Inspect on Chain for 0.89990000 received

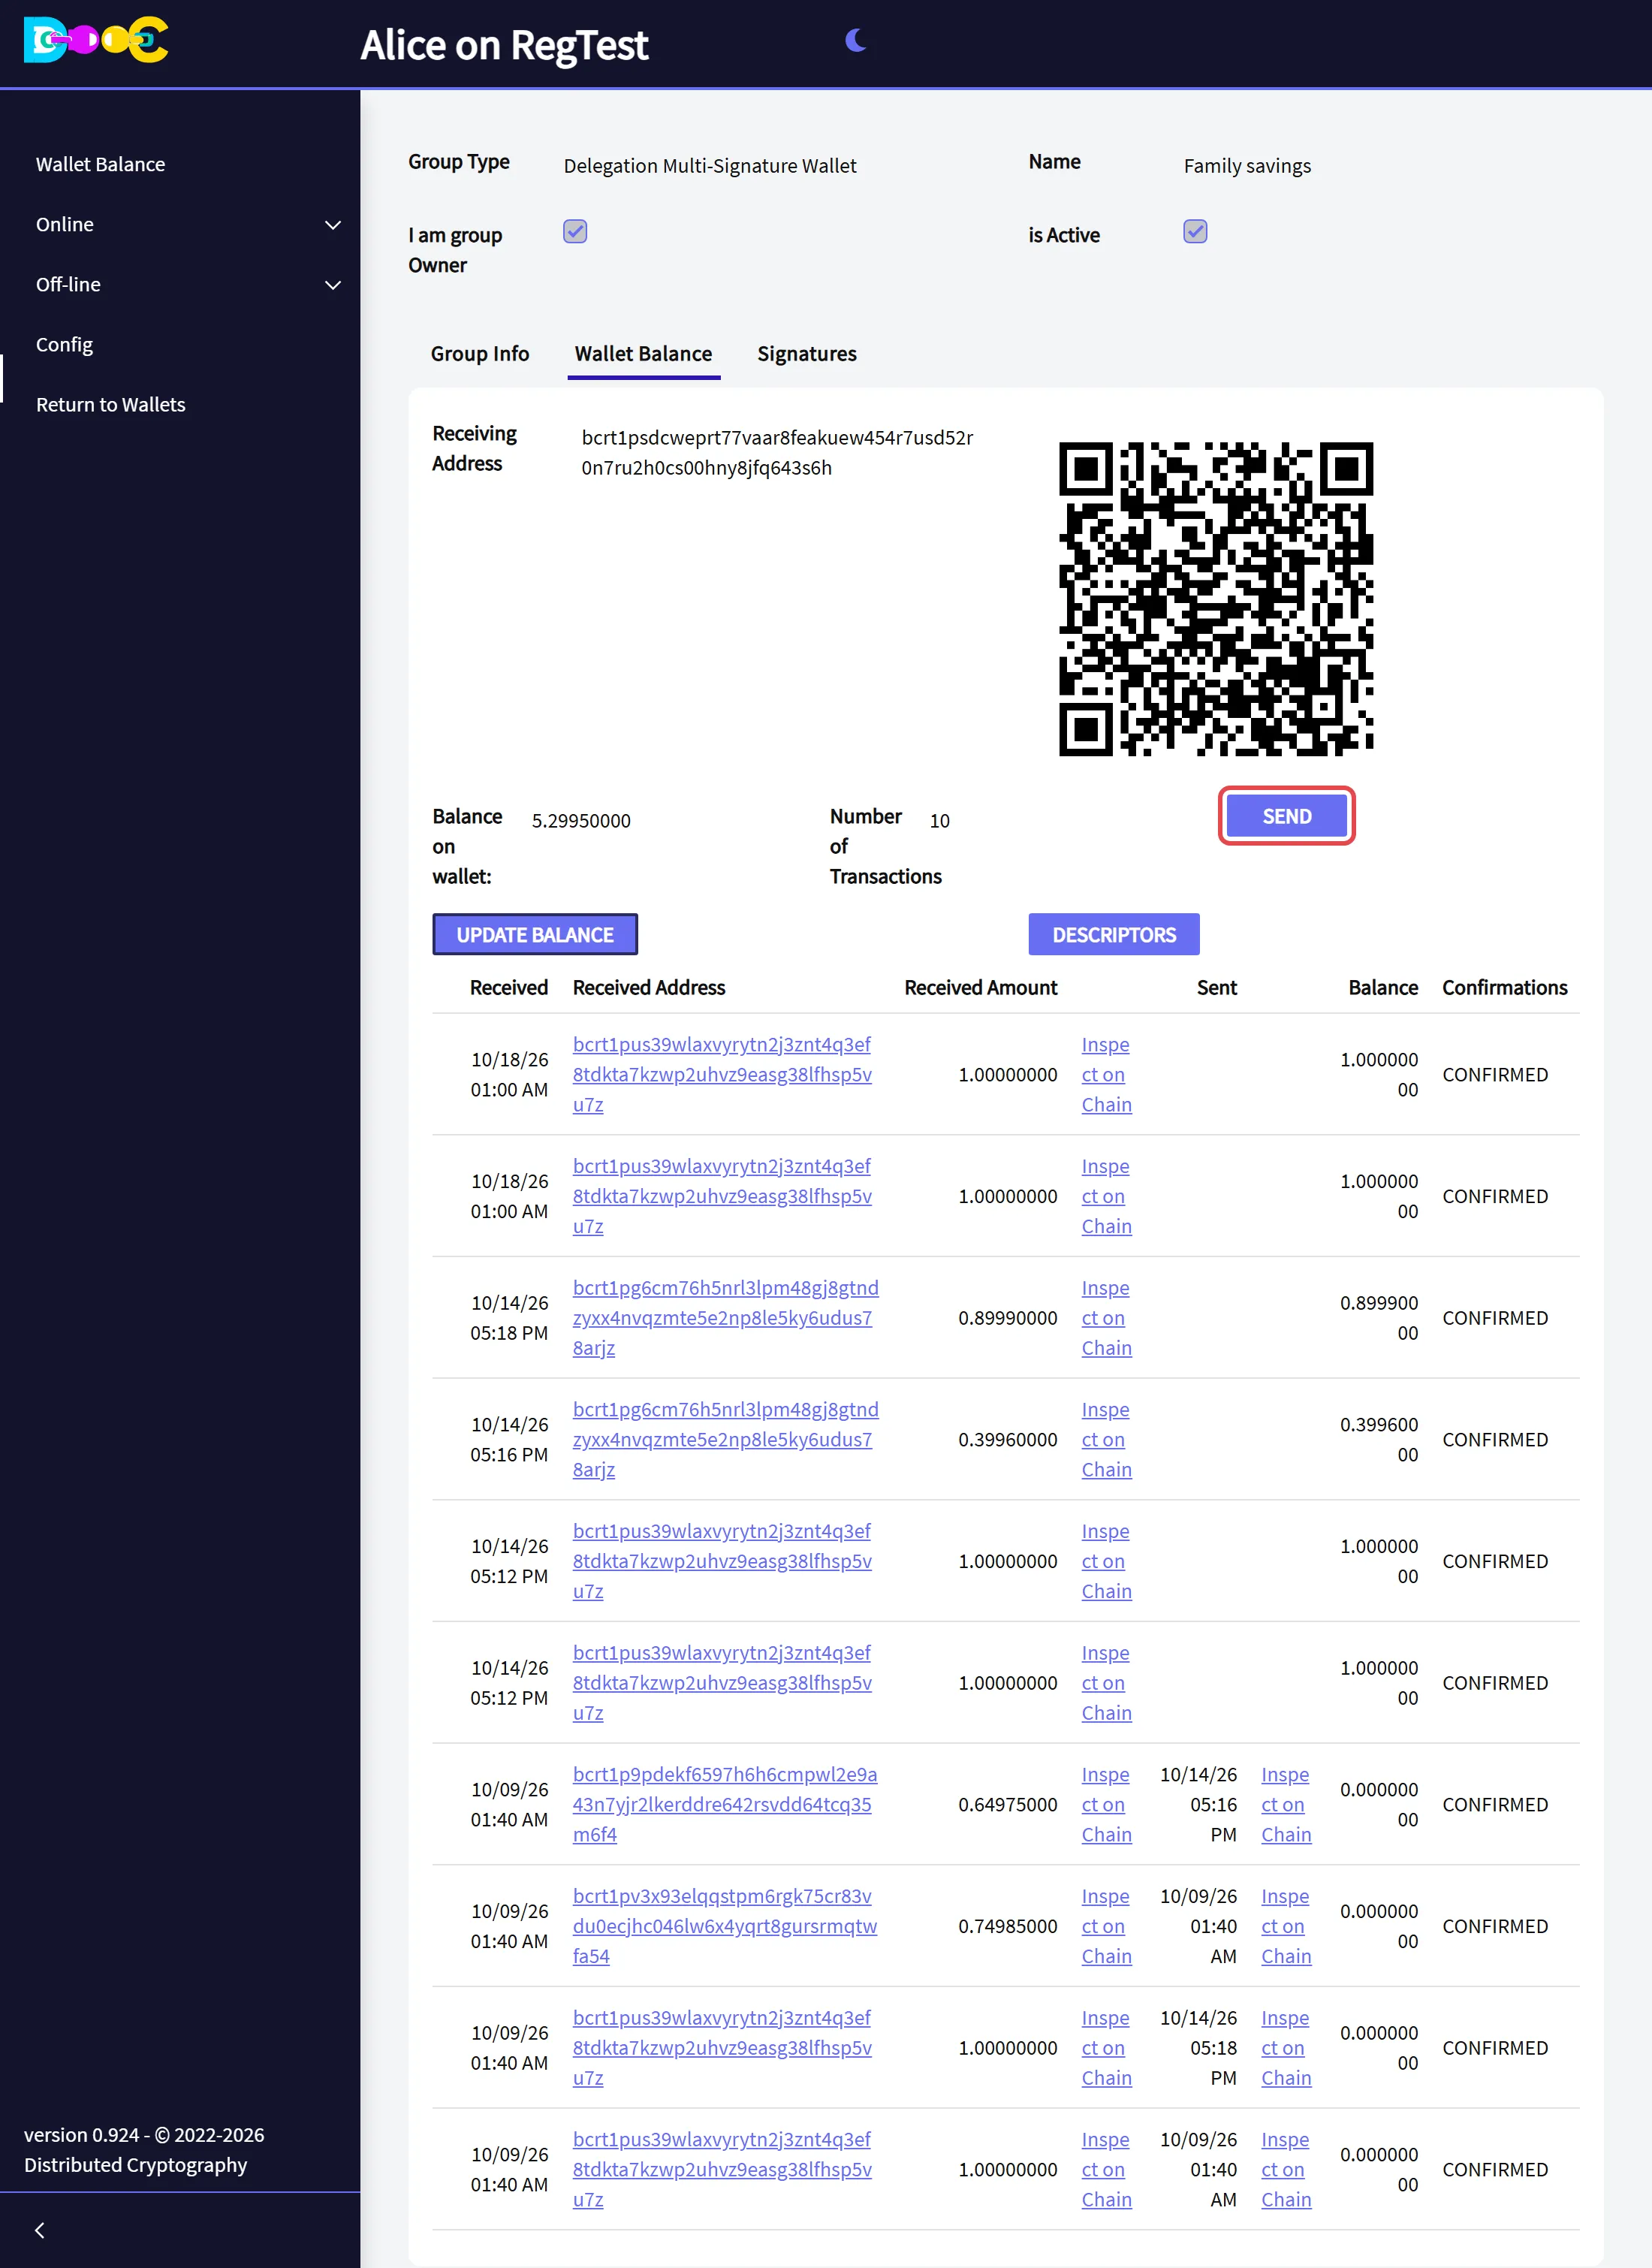coord(1106,1318)
